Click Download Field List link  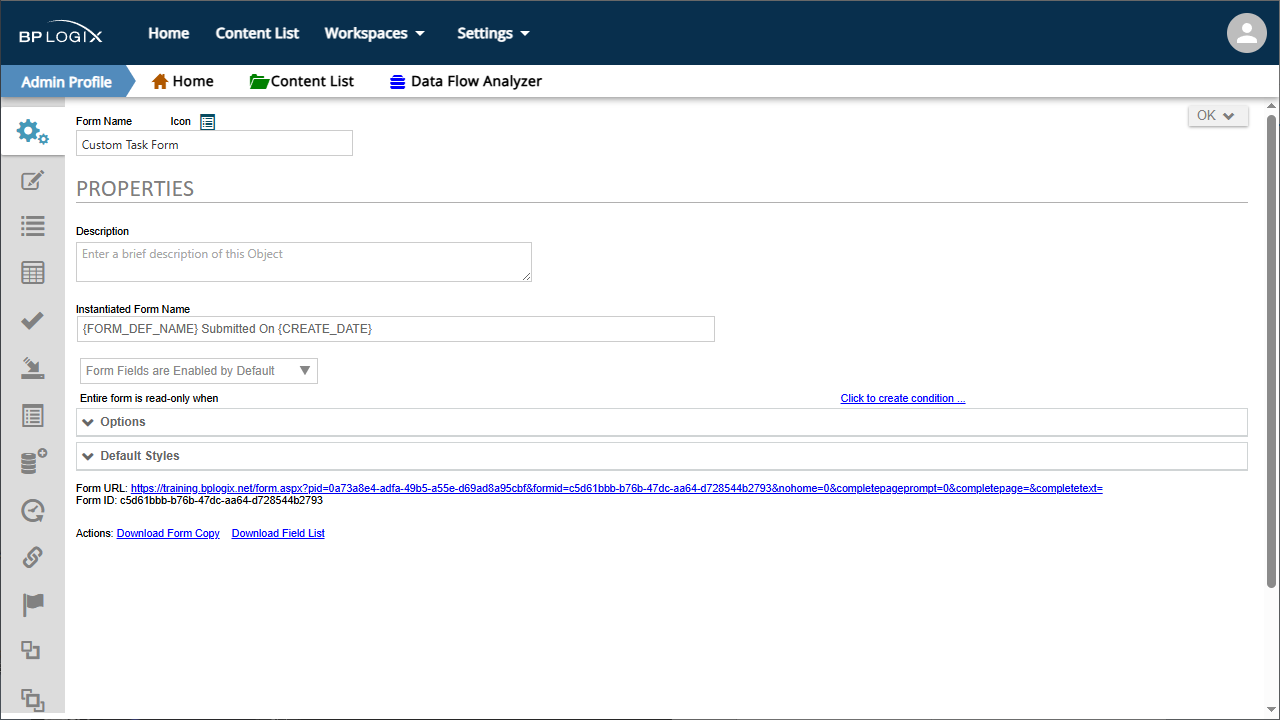(278, 533)
